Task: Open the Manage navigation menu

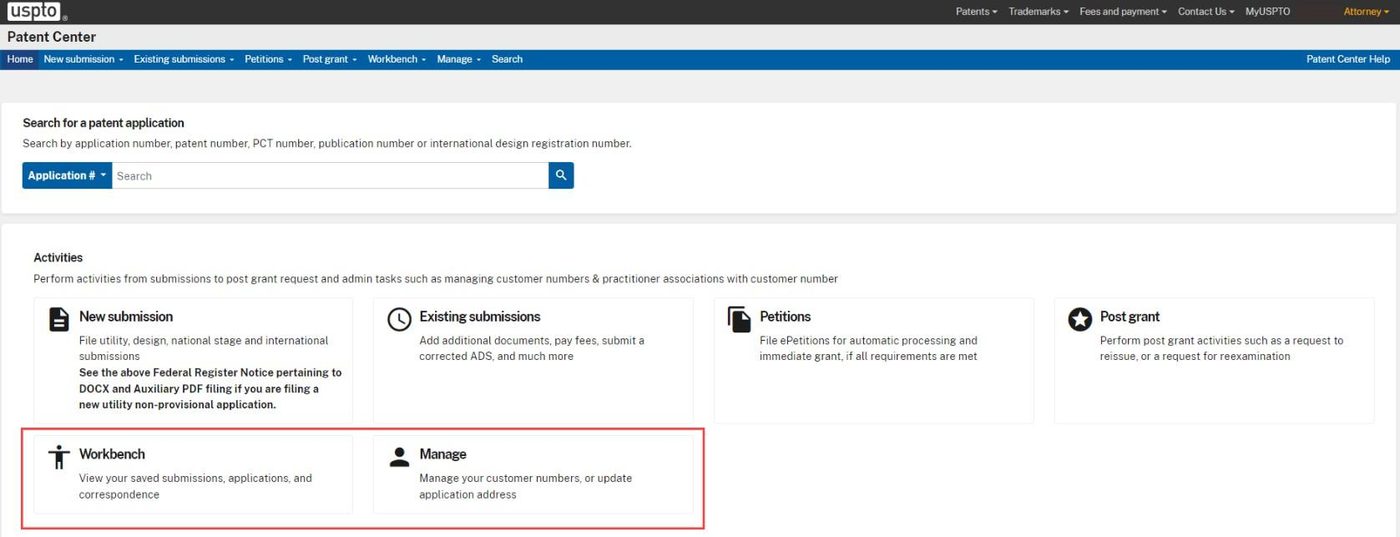Action: click(459, 59)
